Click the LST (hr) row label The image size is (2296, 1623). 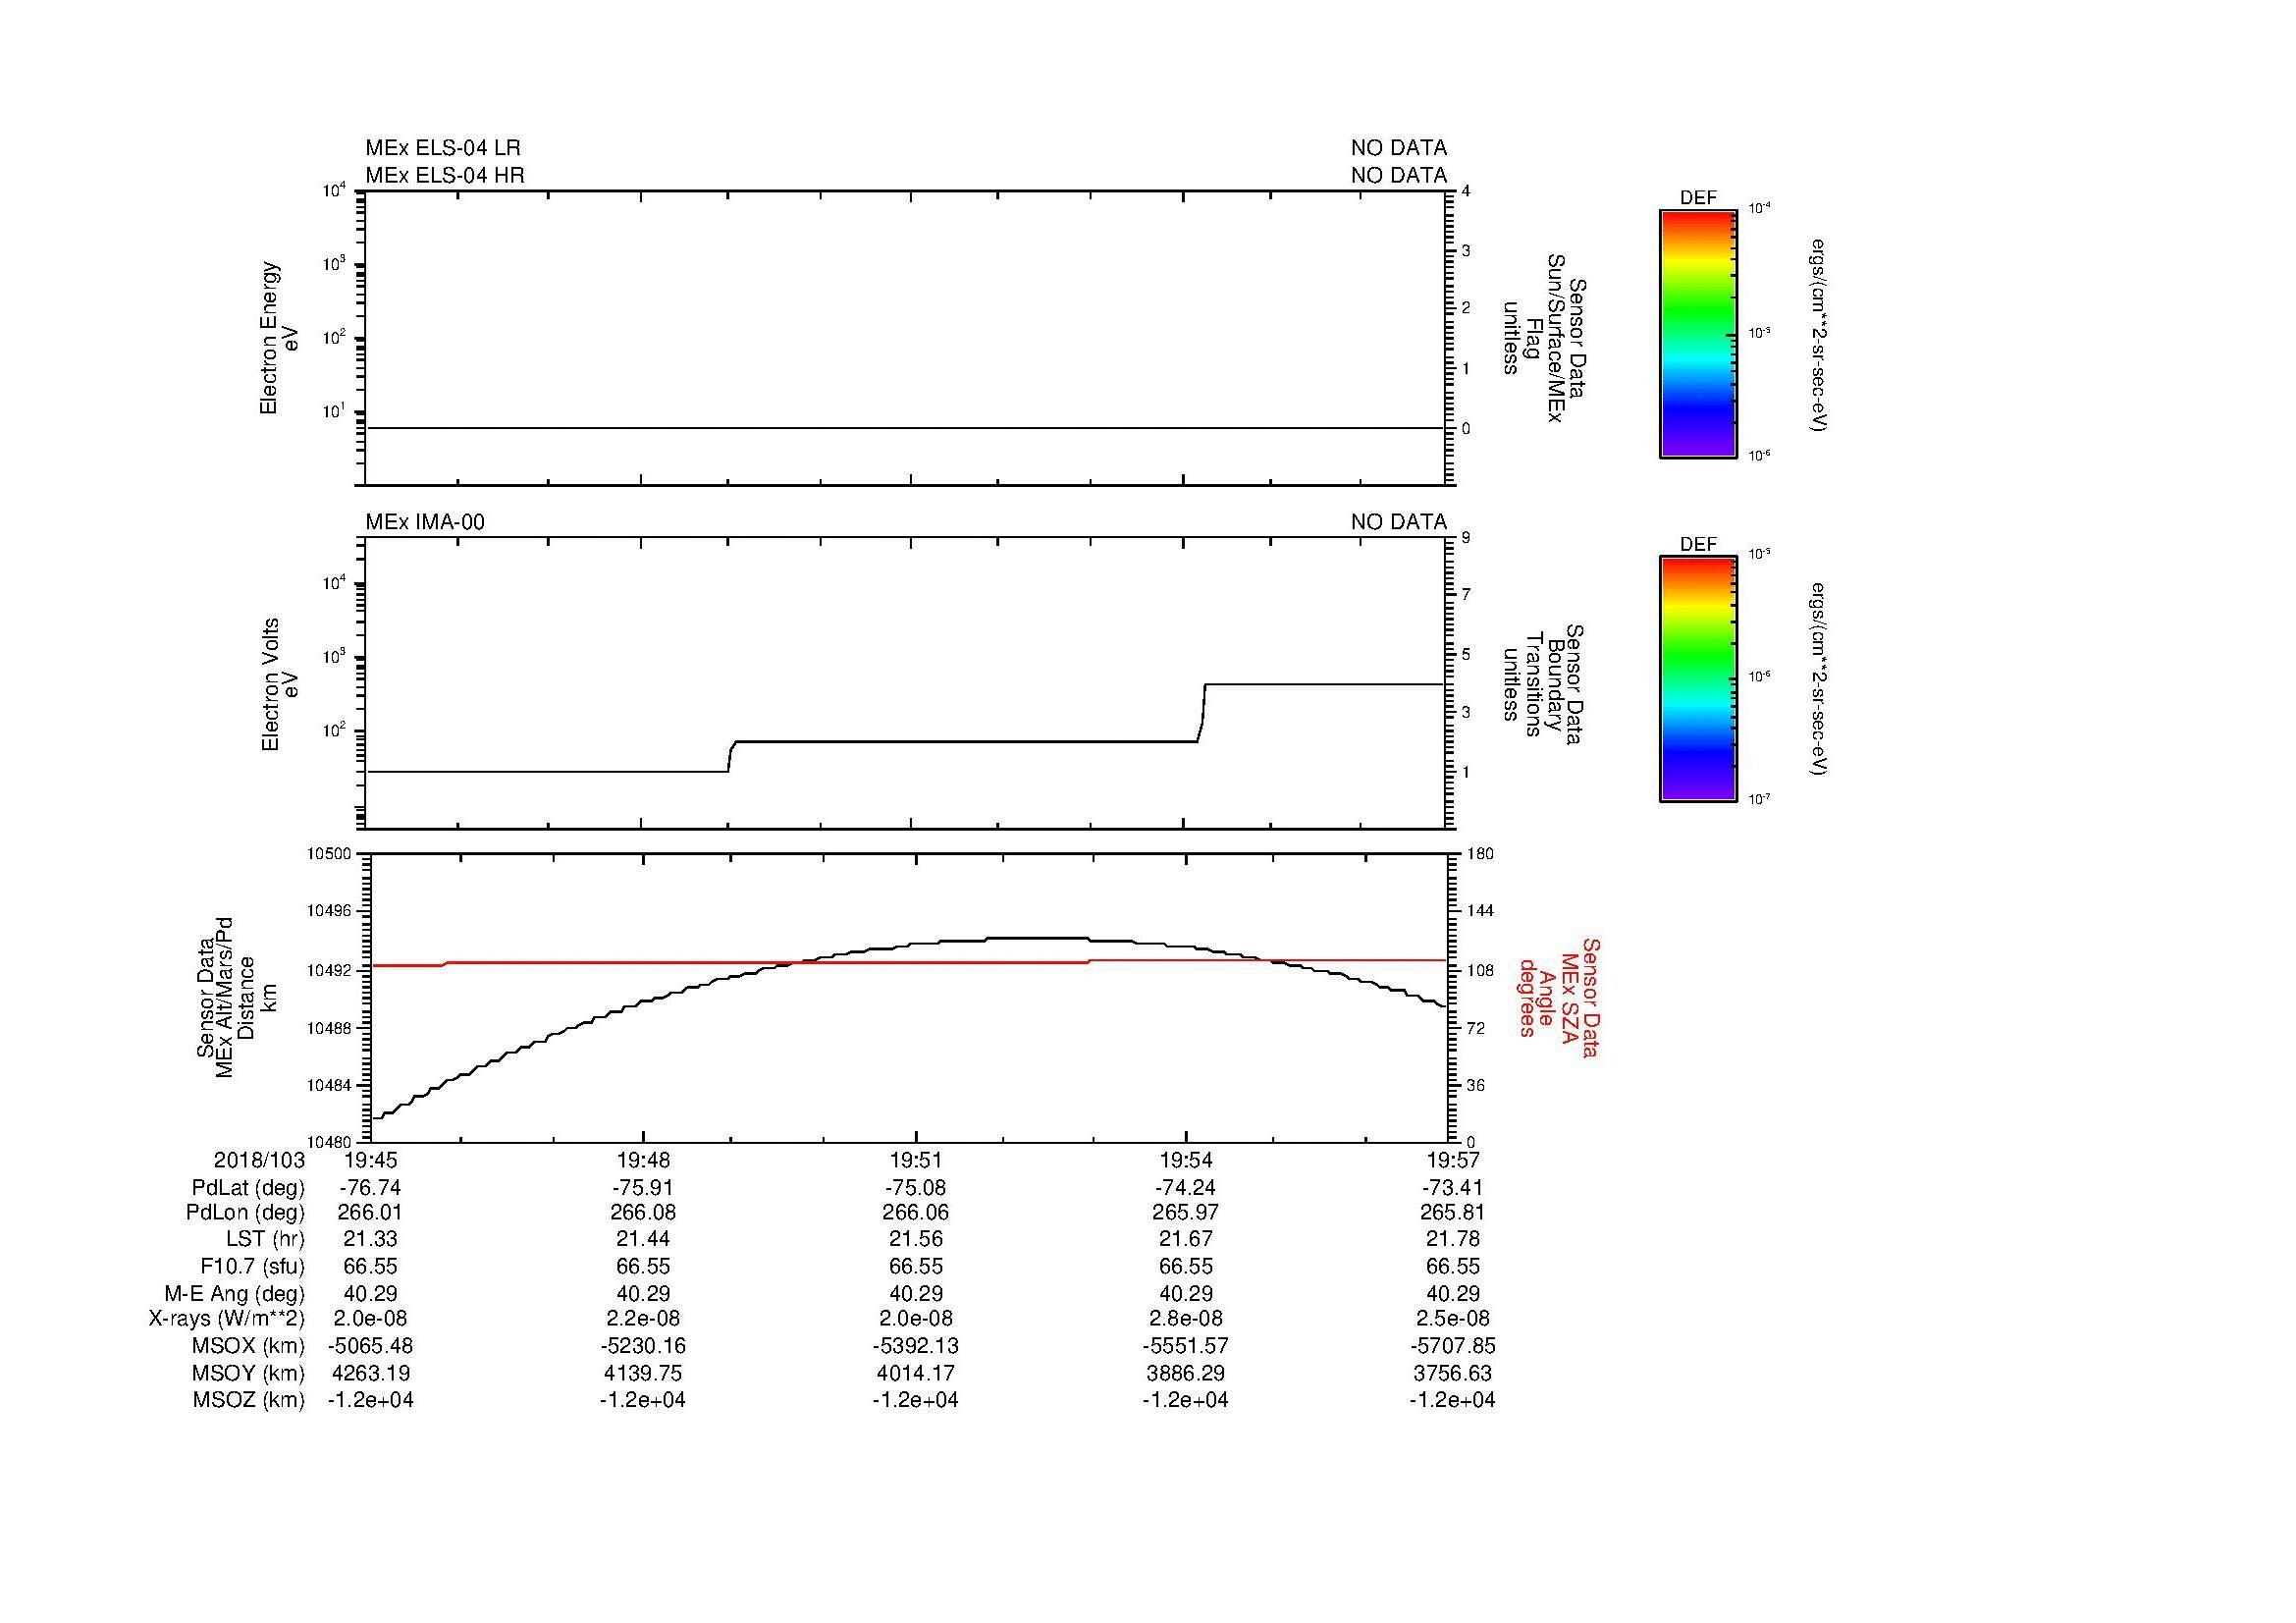264,1240
